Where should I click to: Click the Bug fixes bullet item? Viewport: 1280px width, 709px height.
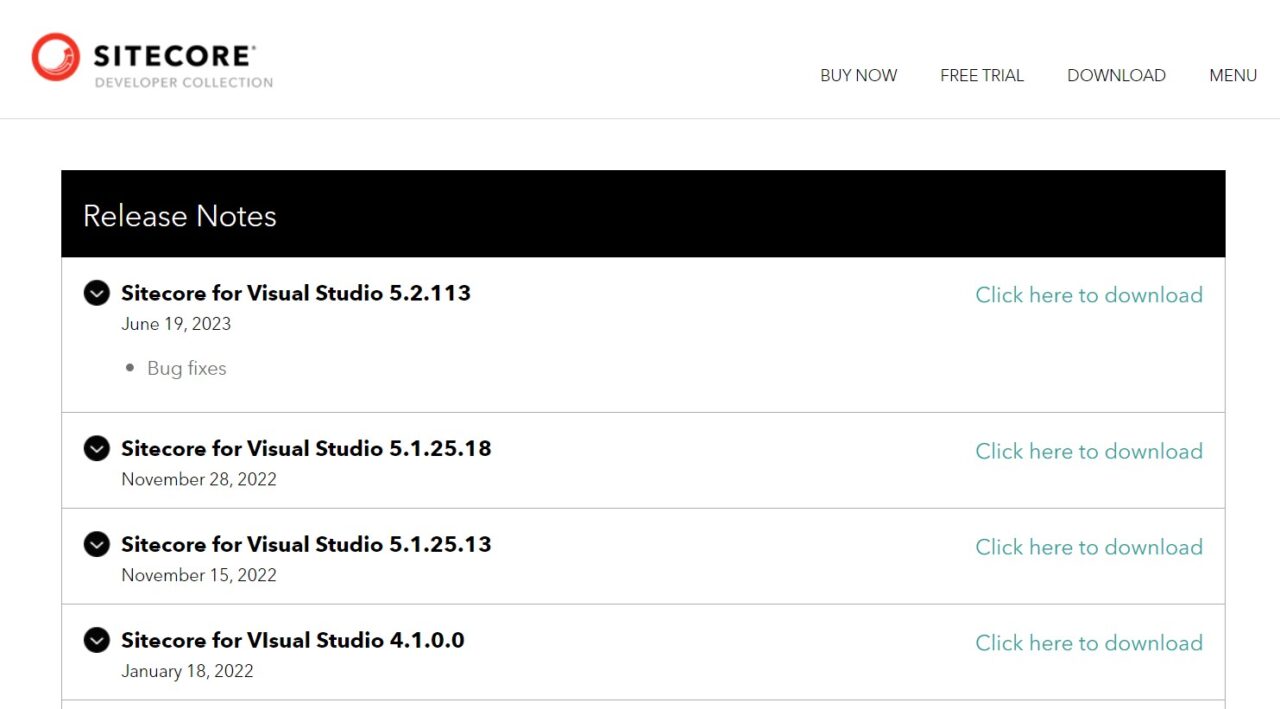(x=186, y=368)
